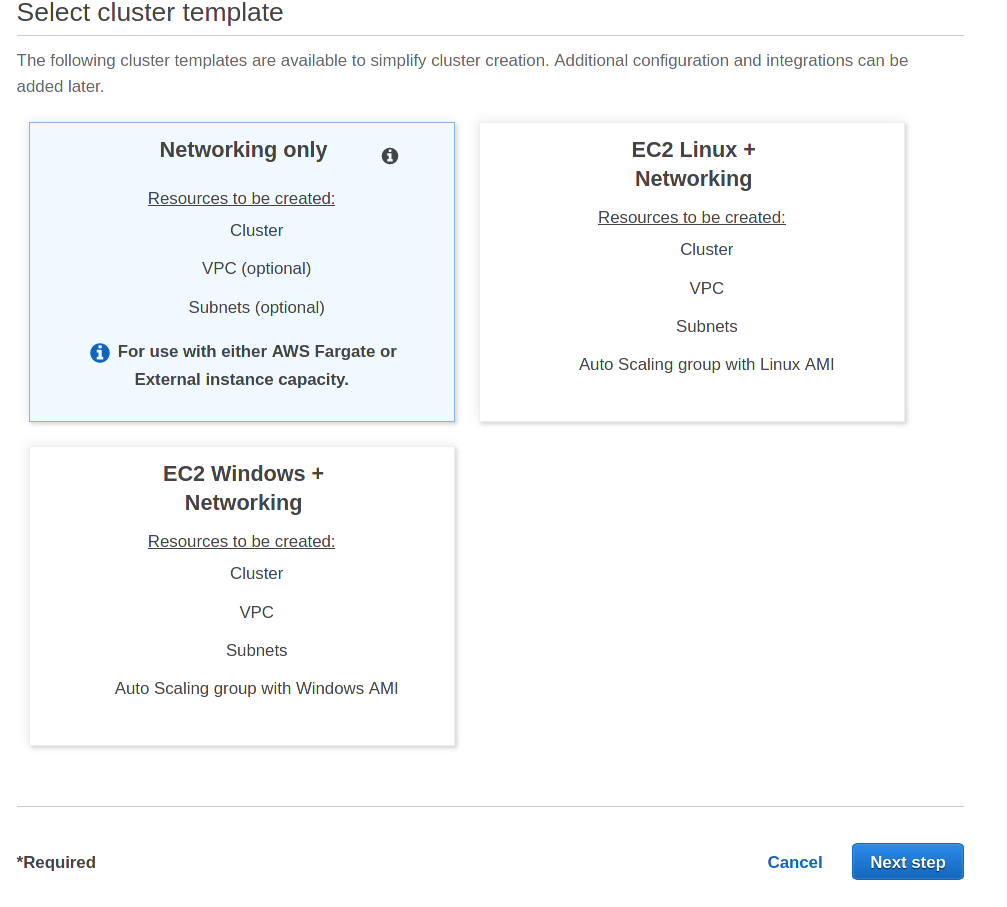
Task: Click 'VPC' in the EC2 Windows card
Action: point(256,612)
